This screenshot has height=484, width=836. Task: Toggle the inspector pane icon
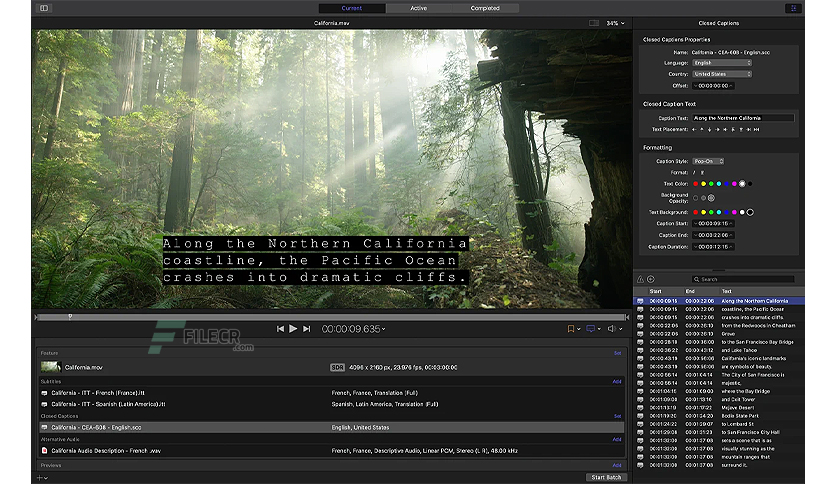coord(793,8)
